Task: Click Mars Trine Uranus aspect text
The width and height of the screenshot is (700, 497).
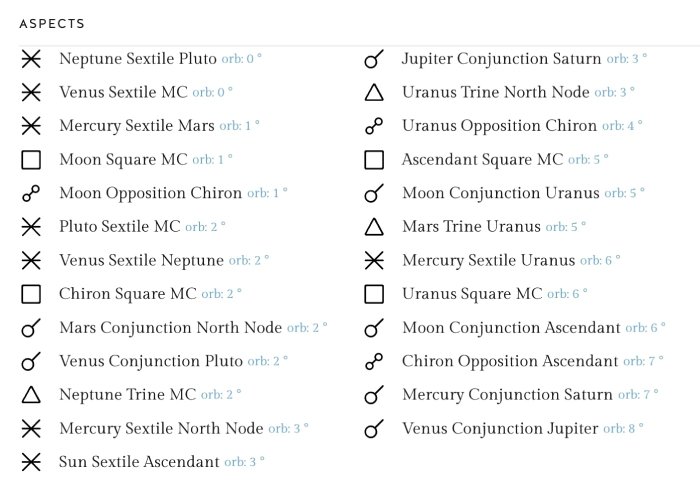Action: [x=471, y=227]
